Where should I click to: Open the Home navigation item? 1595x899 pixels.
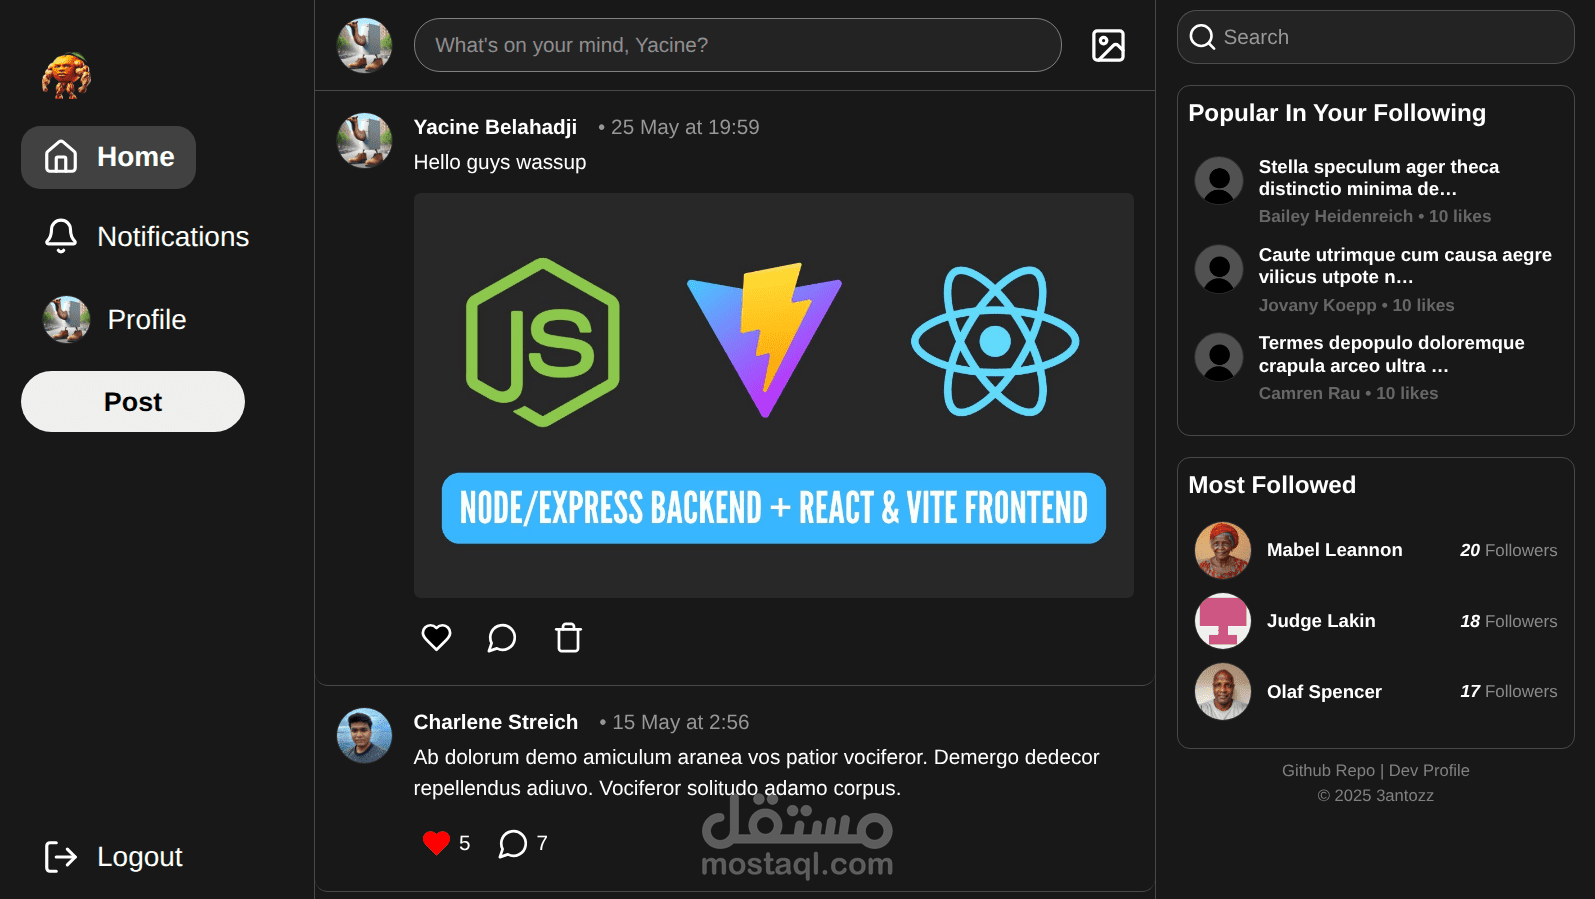[x=108, y=157]
